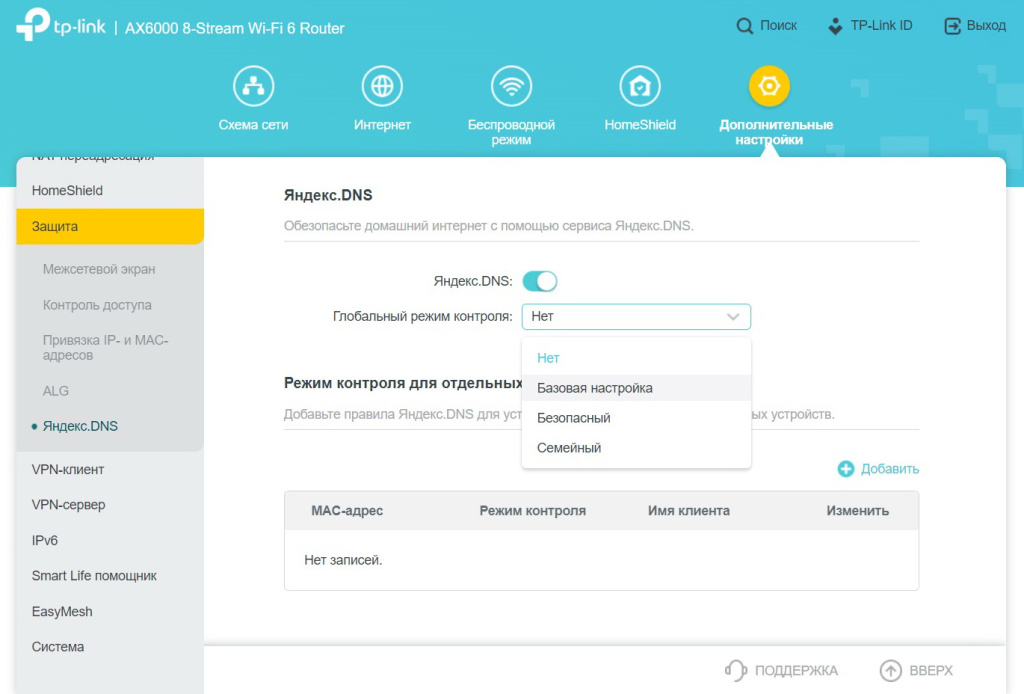Click the Нет записей. table text

[x=344, y=560]
